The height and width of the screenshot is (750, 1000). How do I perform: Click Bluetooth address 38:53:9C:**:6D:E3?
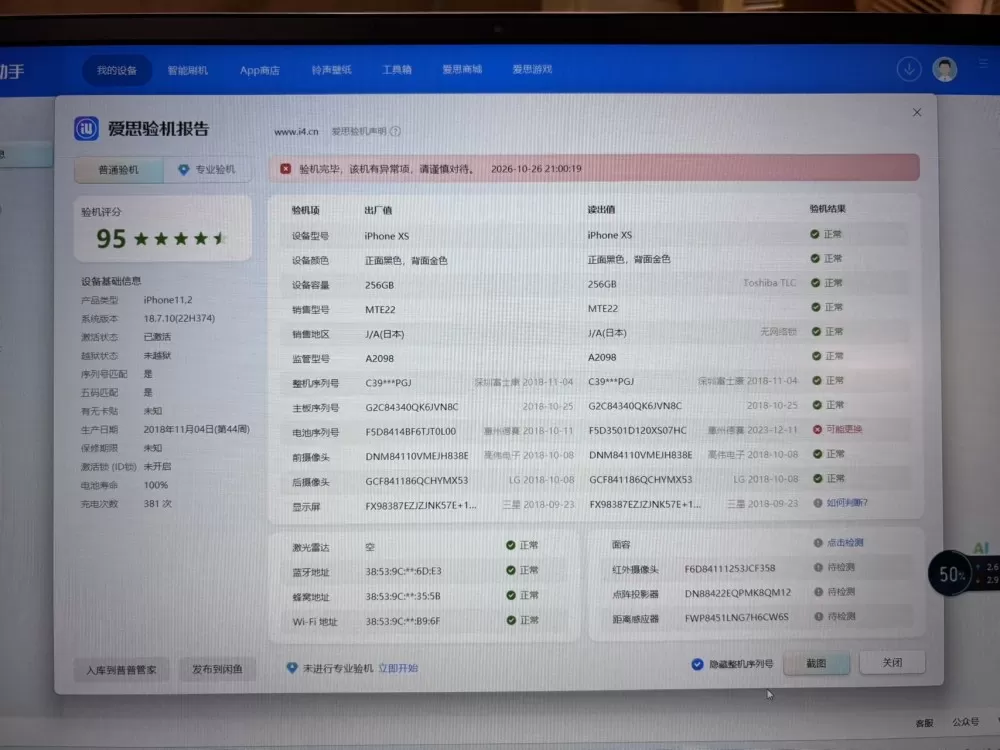pyautogui.click(x=404, y=571)
